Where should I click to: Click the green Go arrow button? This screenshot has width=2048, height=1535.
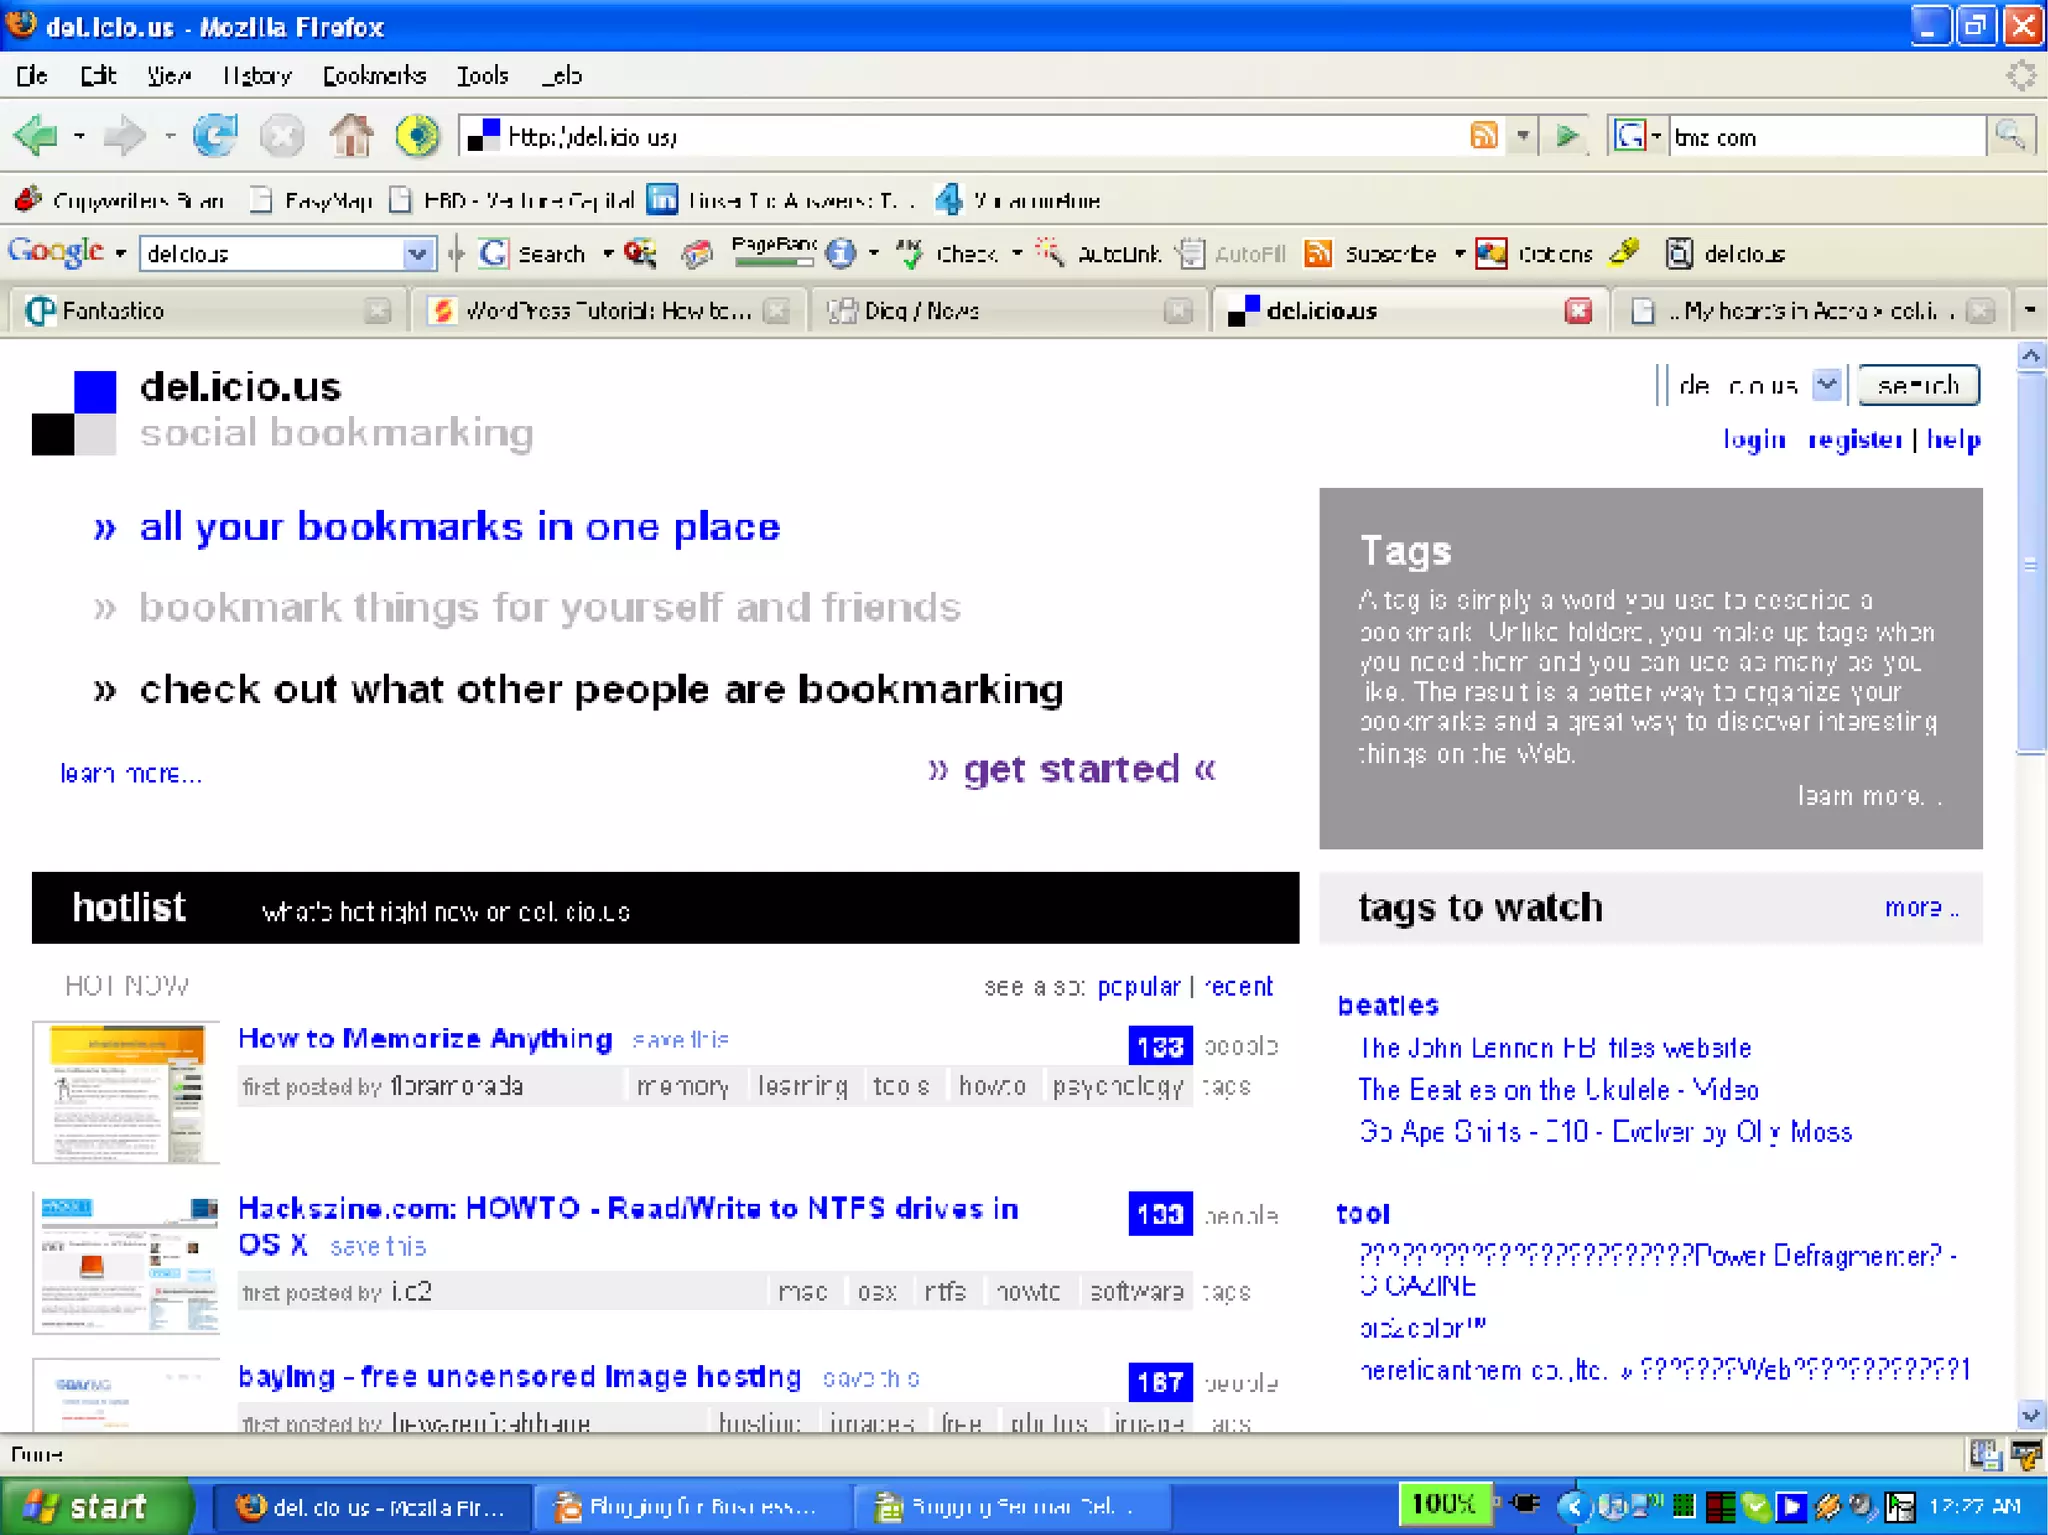coord(1567,135)
